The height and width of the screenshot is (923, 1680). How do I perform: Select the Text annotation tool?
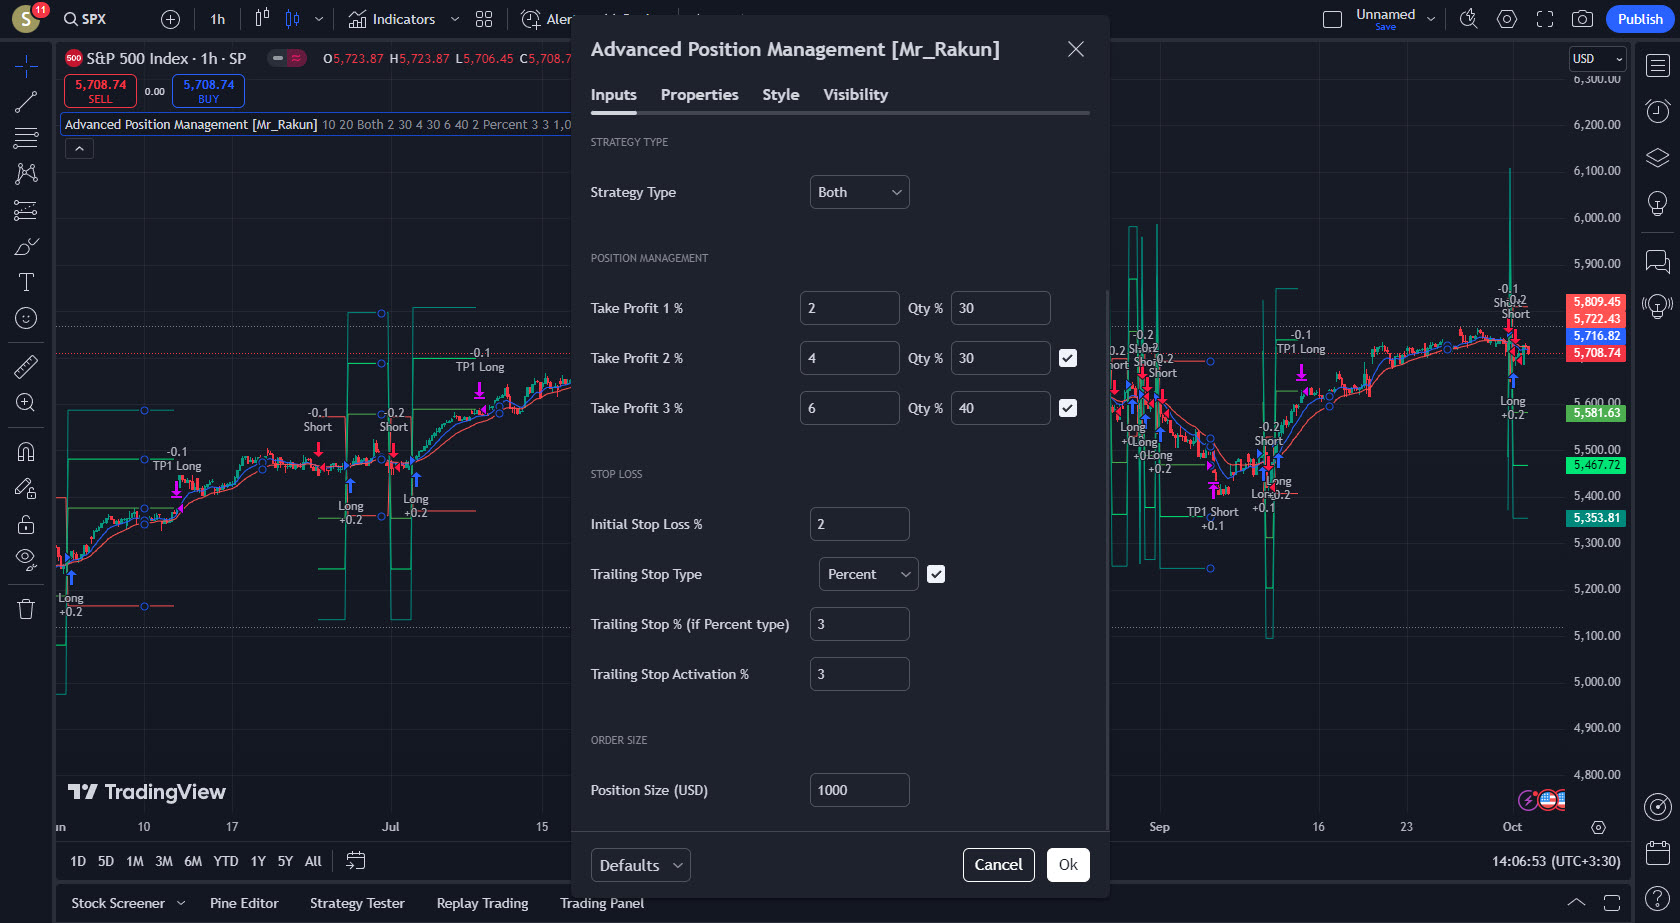coord(26,282)
